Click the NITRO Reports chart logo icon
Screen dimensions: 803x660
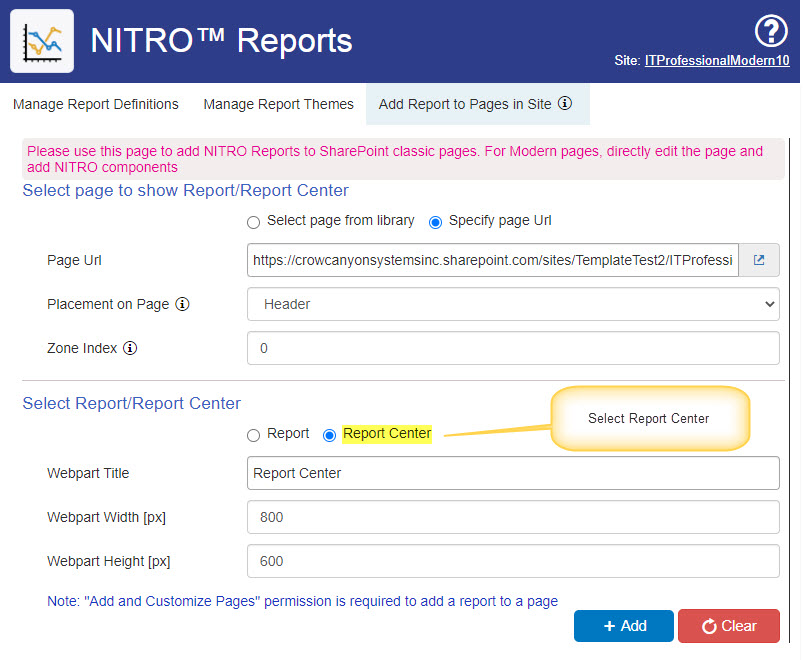coord(42,41)
